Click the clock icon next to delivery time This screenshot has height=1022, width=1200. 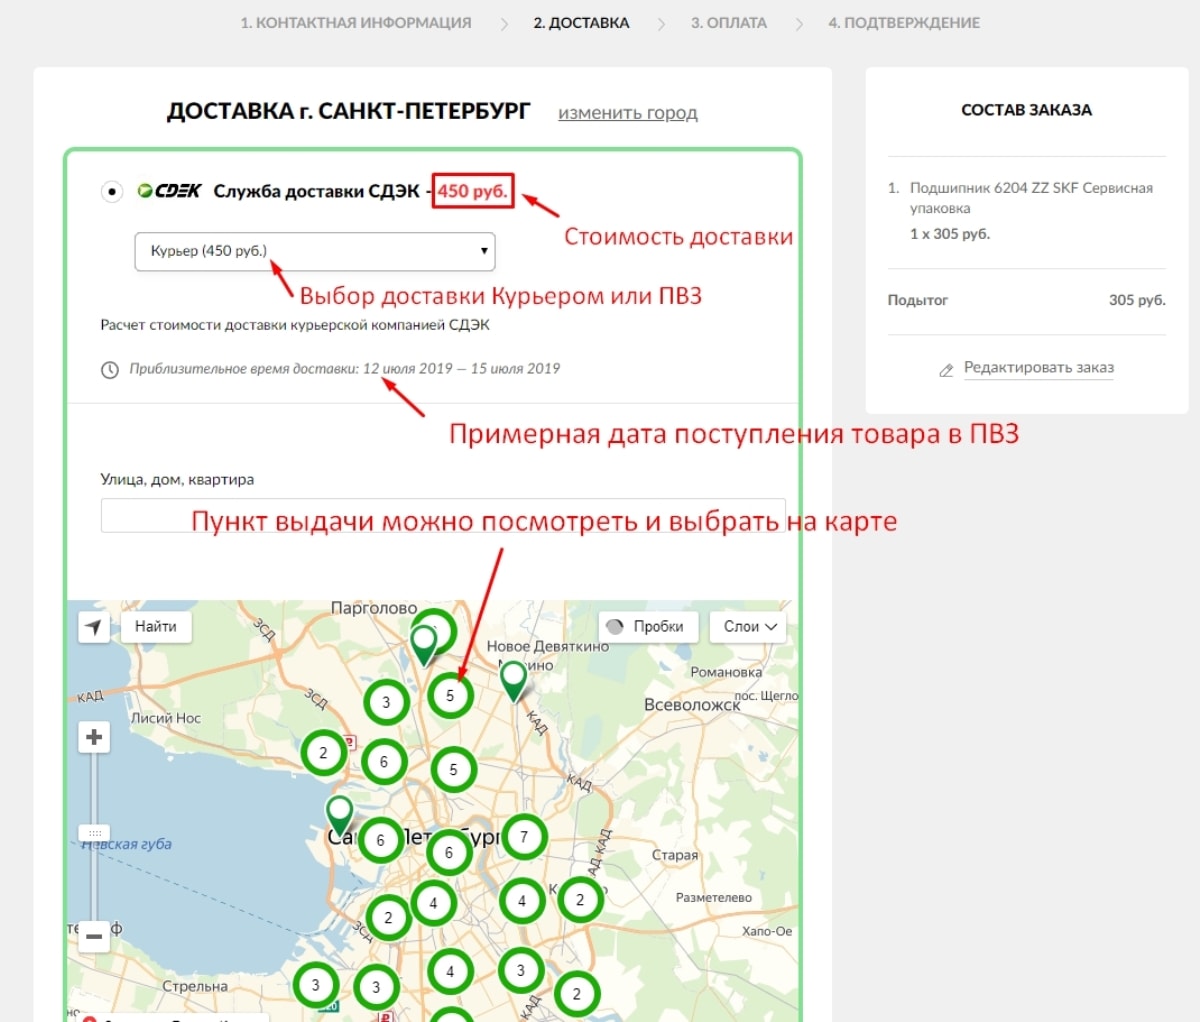coord(110,370)
